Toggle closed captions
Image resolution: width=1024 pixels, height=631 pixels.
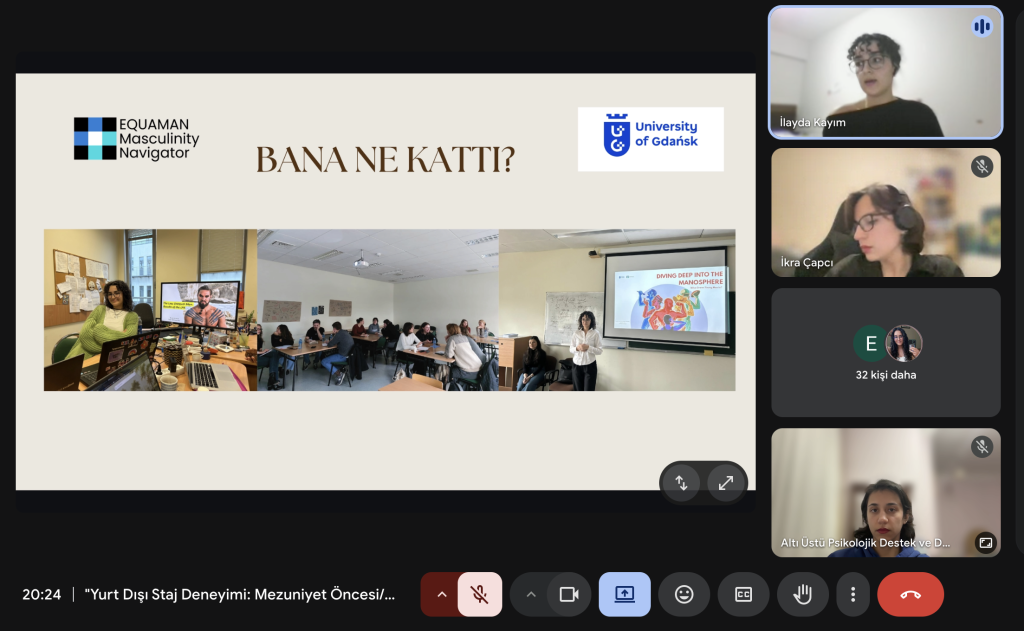tap(743, 594)
